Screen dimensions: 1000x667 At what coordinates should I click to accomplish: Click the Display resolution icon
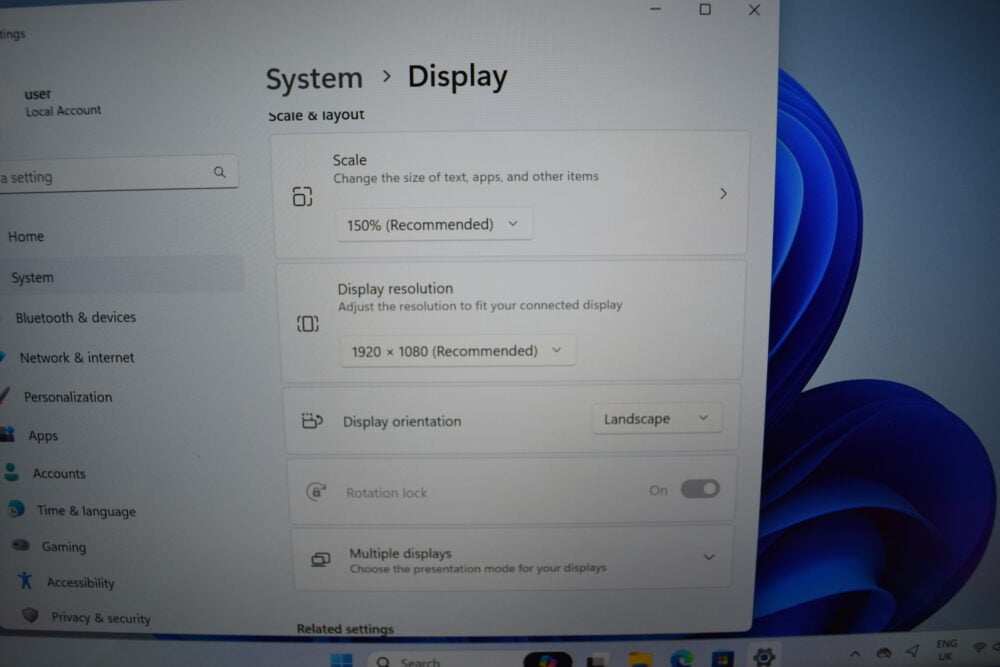pos(307,324)
